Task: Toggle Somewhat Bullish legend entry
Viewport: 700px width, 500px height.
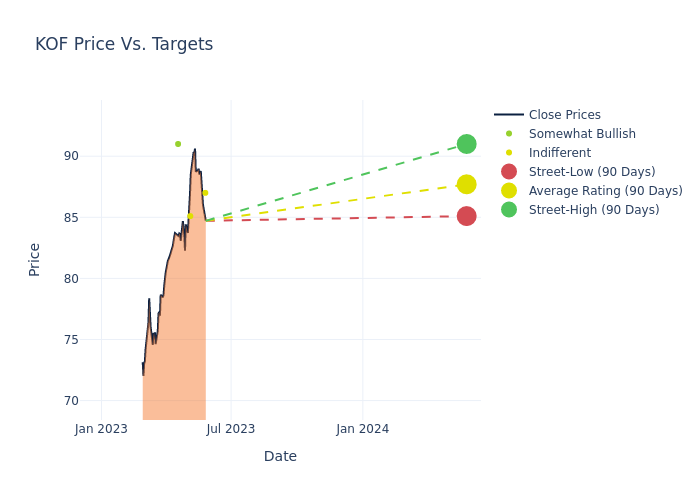Action: pyautogui.click(x=582, y=134)
